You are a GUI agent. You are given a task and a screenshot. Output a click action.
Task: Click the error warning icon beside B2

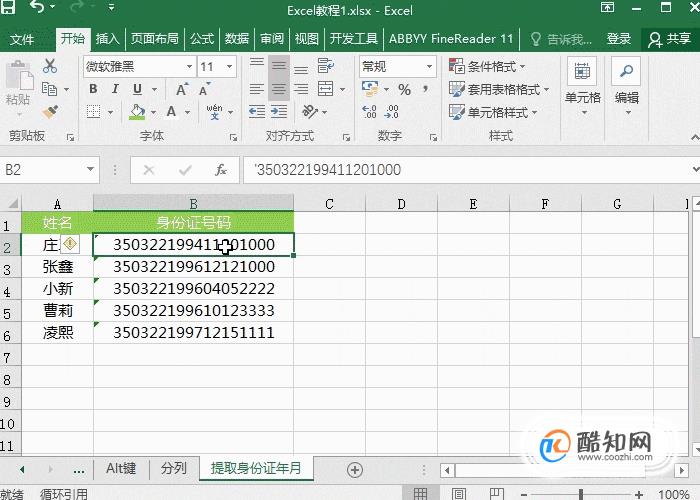point(70,244)
